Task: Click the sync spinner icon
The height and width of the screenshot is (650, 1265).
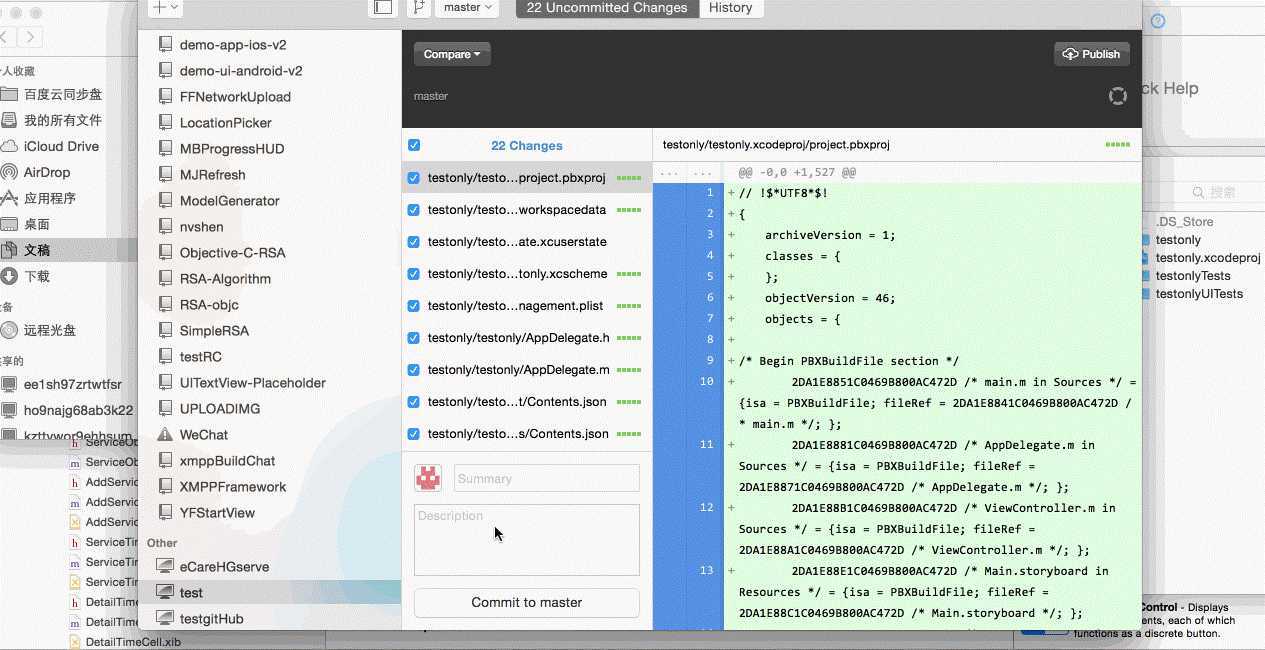Action: click(1118, 96)
